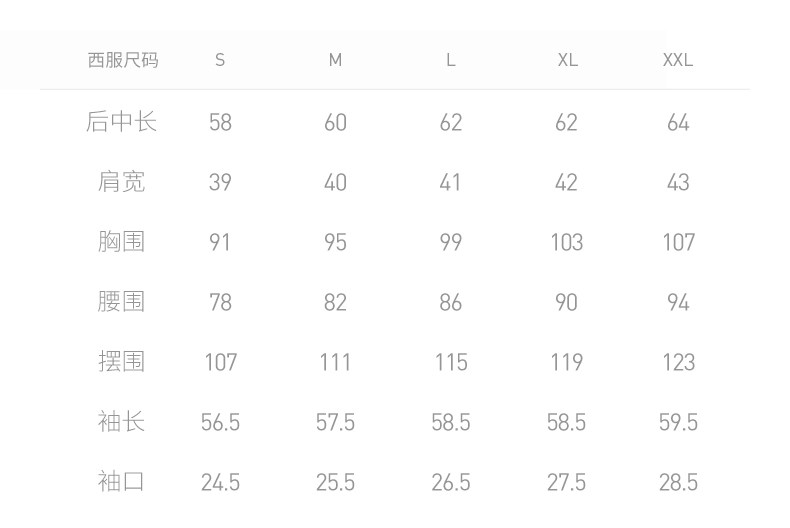790x528 pixels.
Task: Click the 摆围 row label
Action: point(122,362)
